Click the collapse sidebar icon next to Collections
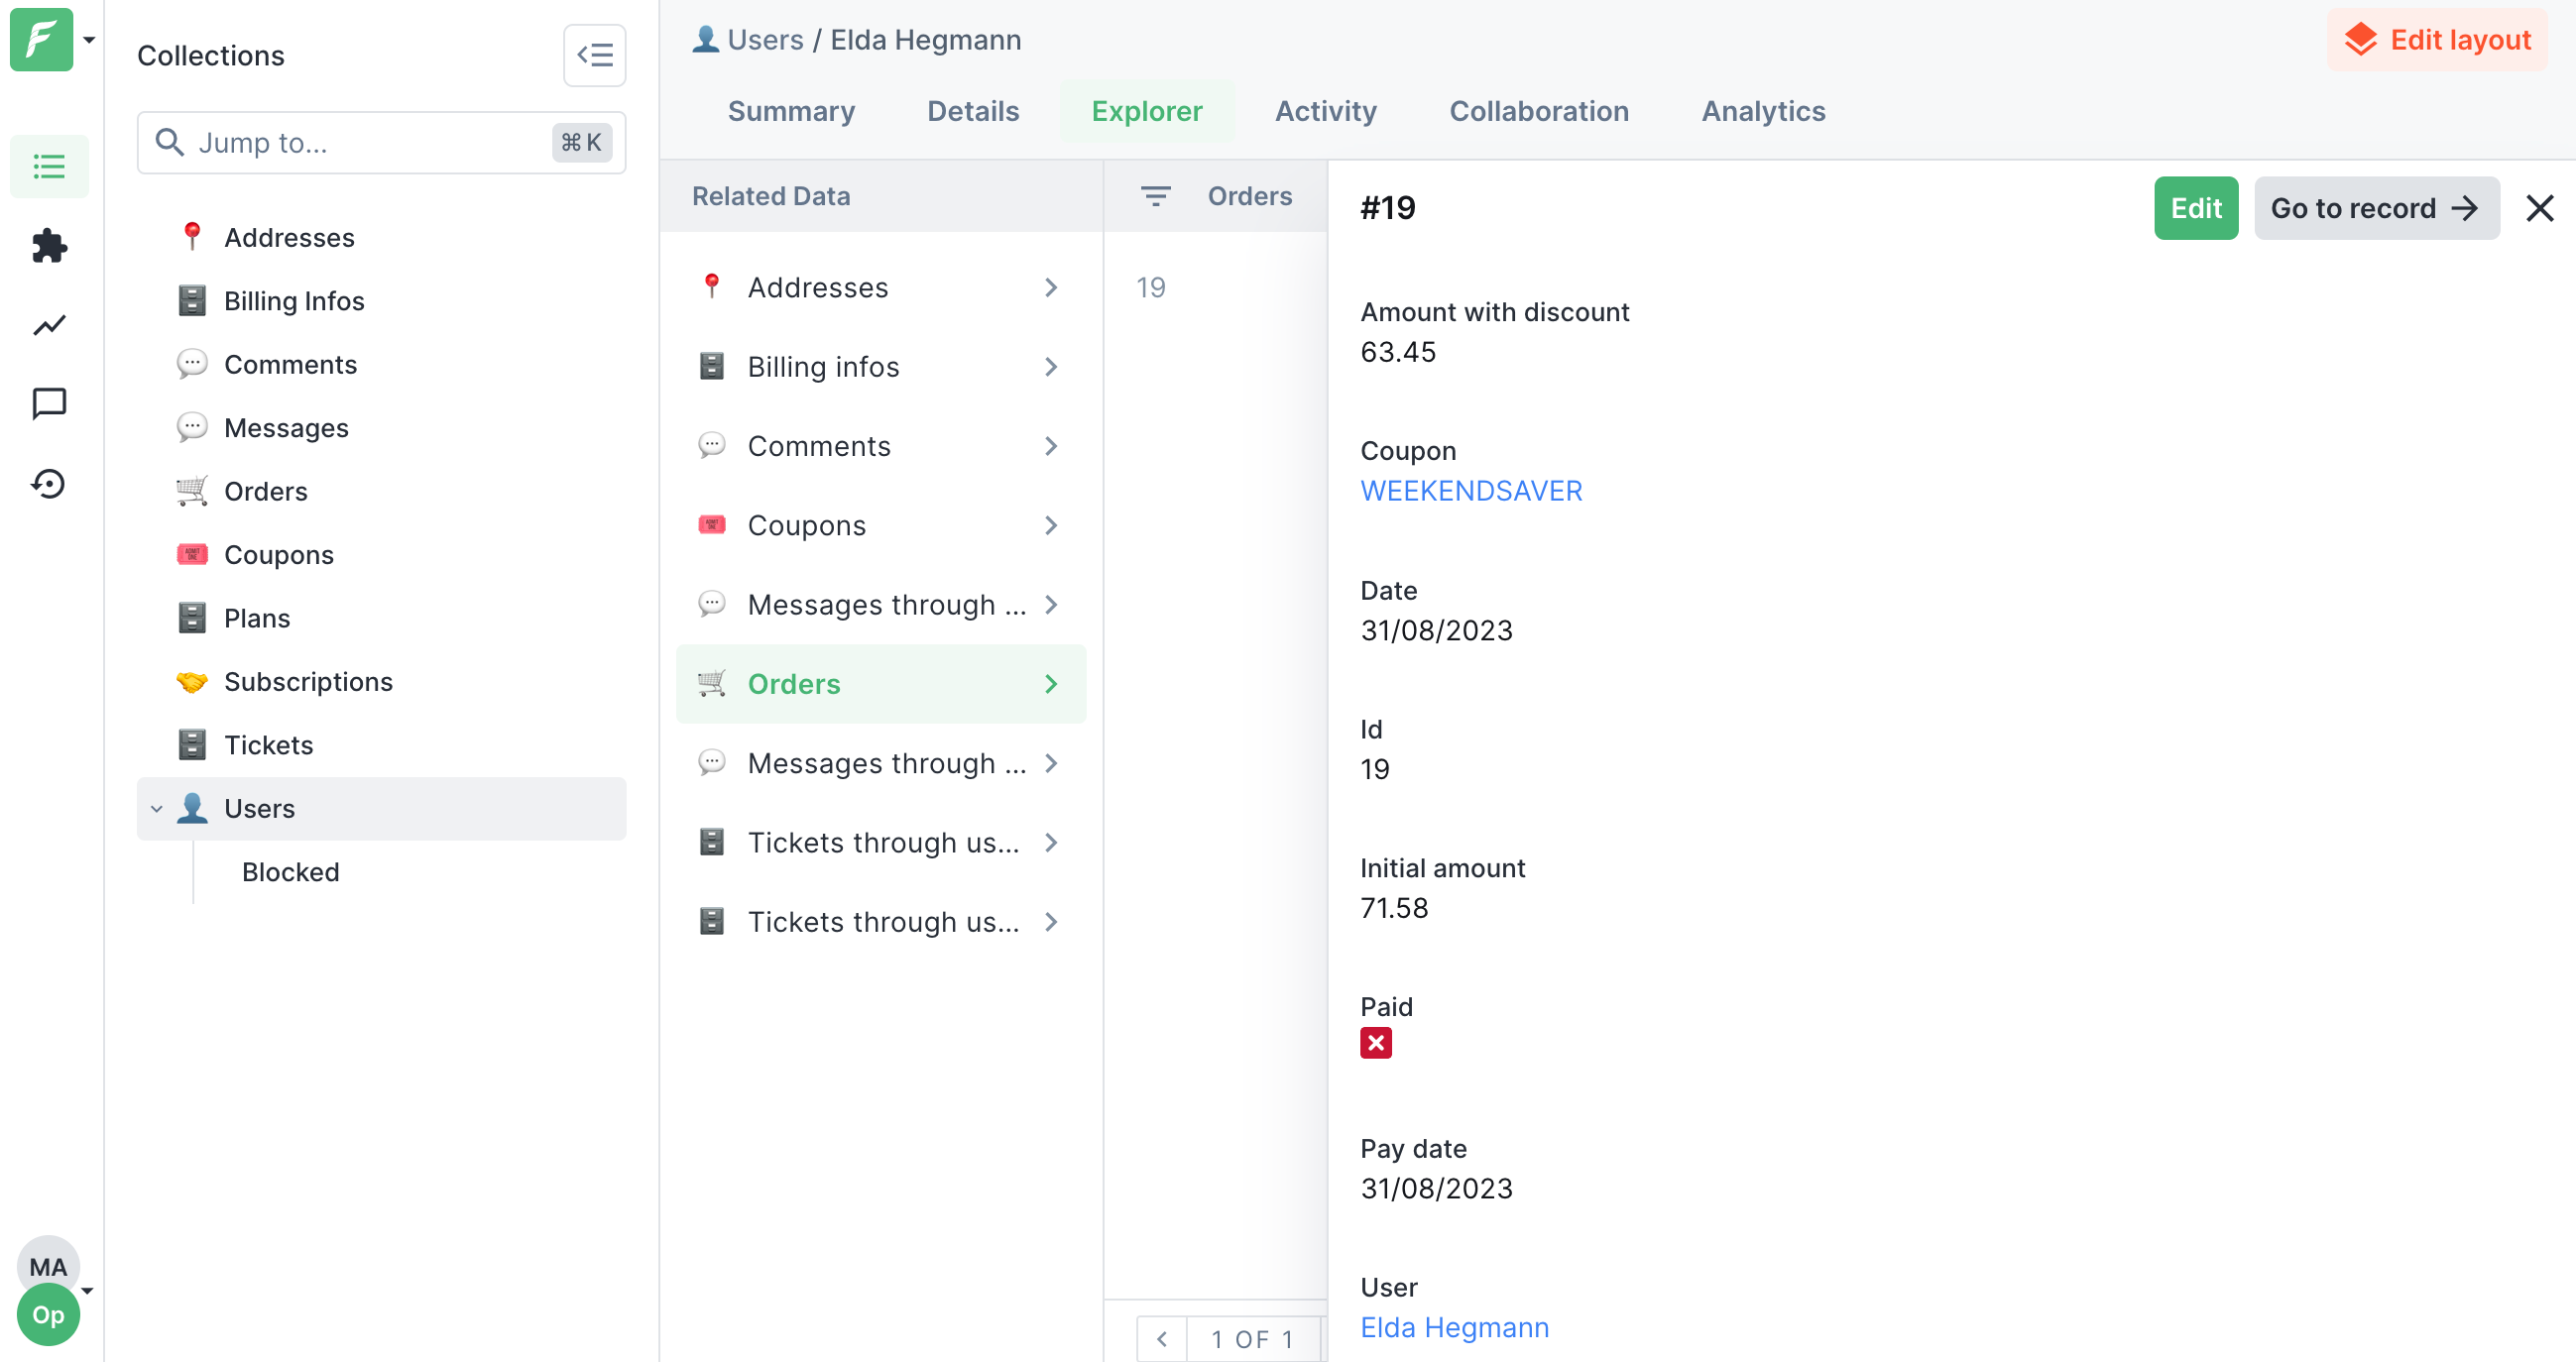2576x1362 pixels. point(594,55)
